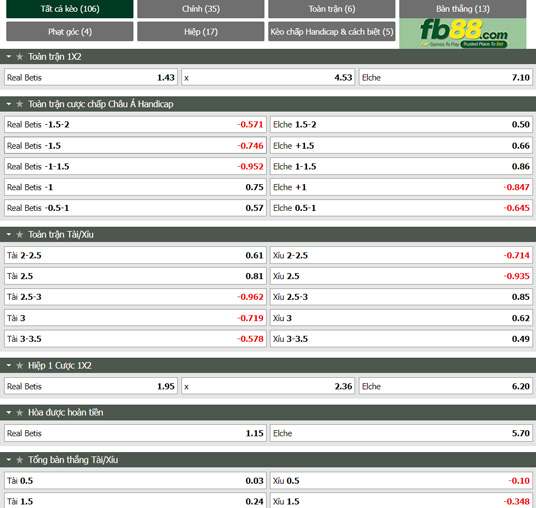Star the Hiệp 1 Cược 1X2 section
The width and height of the screenshot is (536, 508).
[x=19, y=365]
